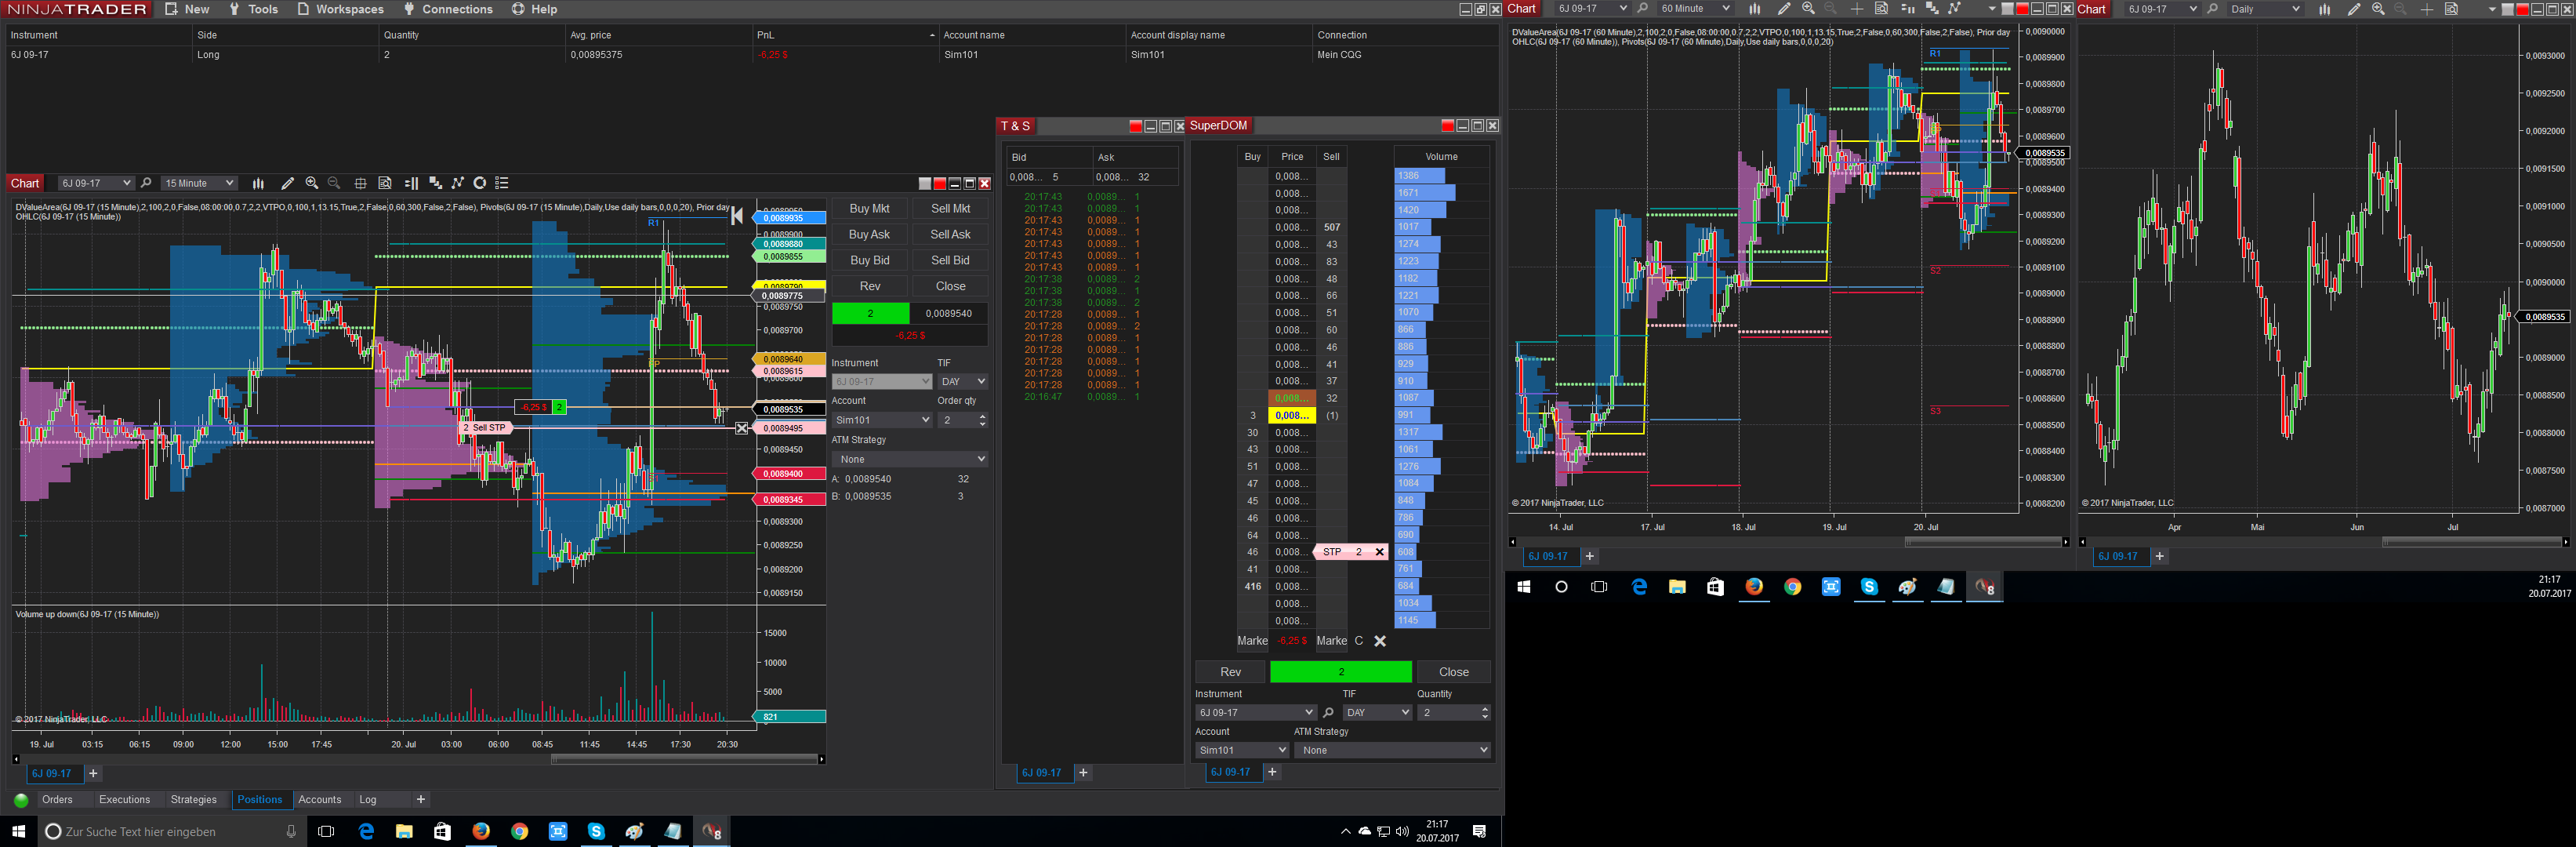Open the Workspaces menu

point(340,9)
